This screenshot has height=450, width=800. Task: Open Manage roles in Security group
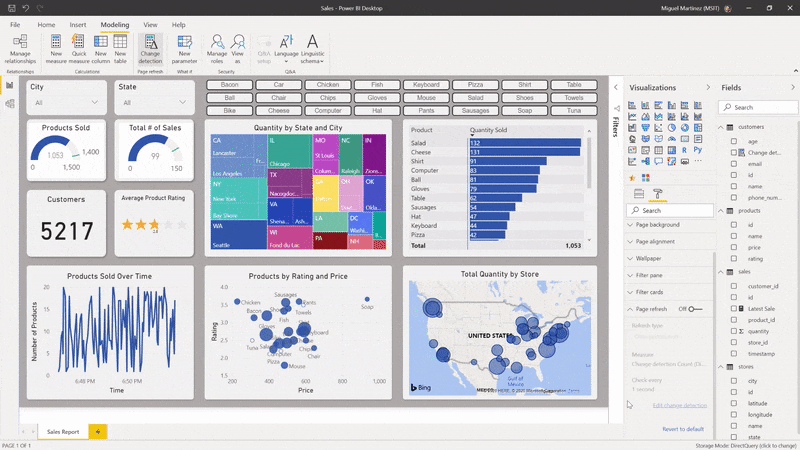217,47
